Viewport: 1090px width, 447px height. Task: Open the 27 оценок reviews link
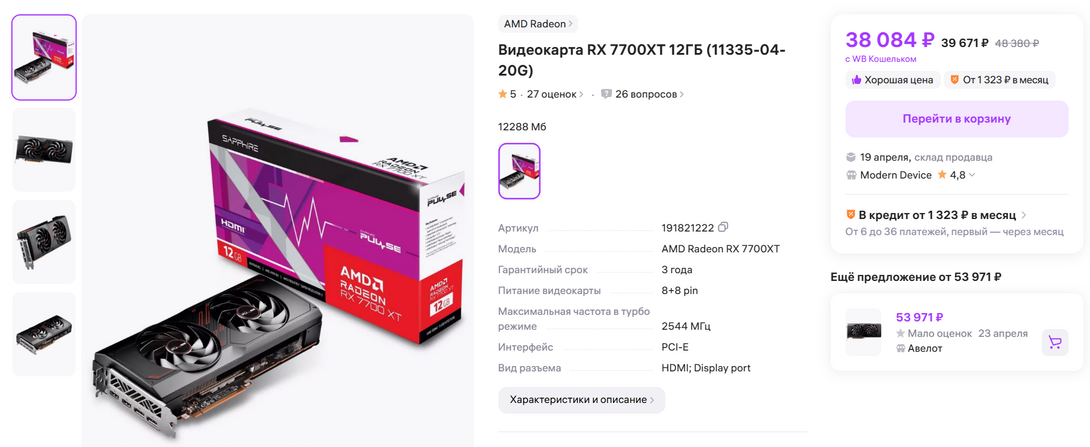point(555,94)
